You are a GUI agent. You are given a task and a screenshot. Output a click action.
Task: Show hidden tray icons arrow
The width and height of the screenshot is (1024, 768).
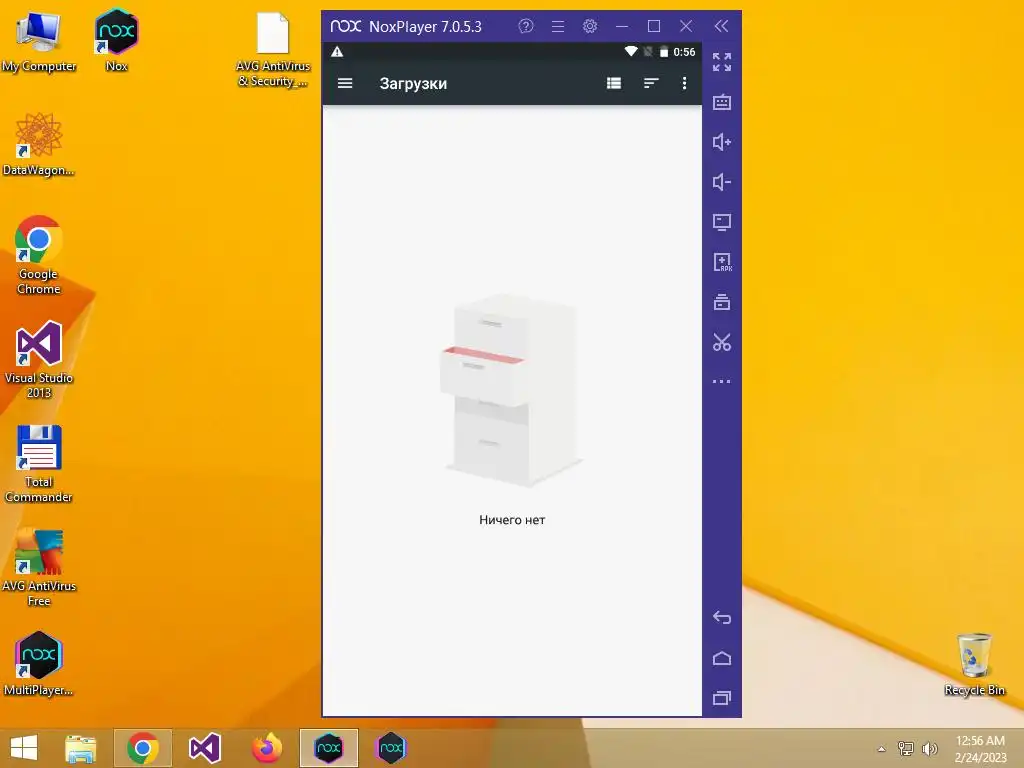[882, 749]
